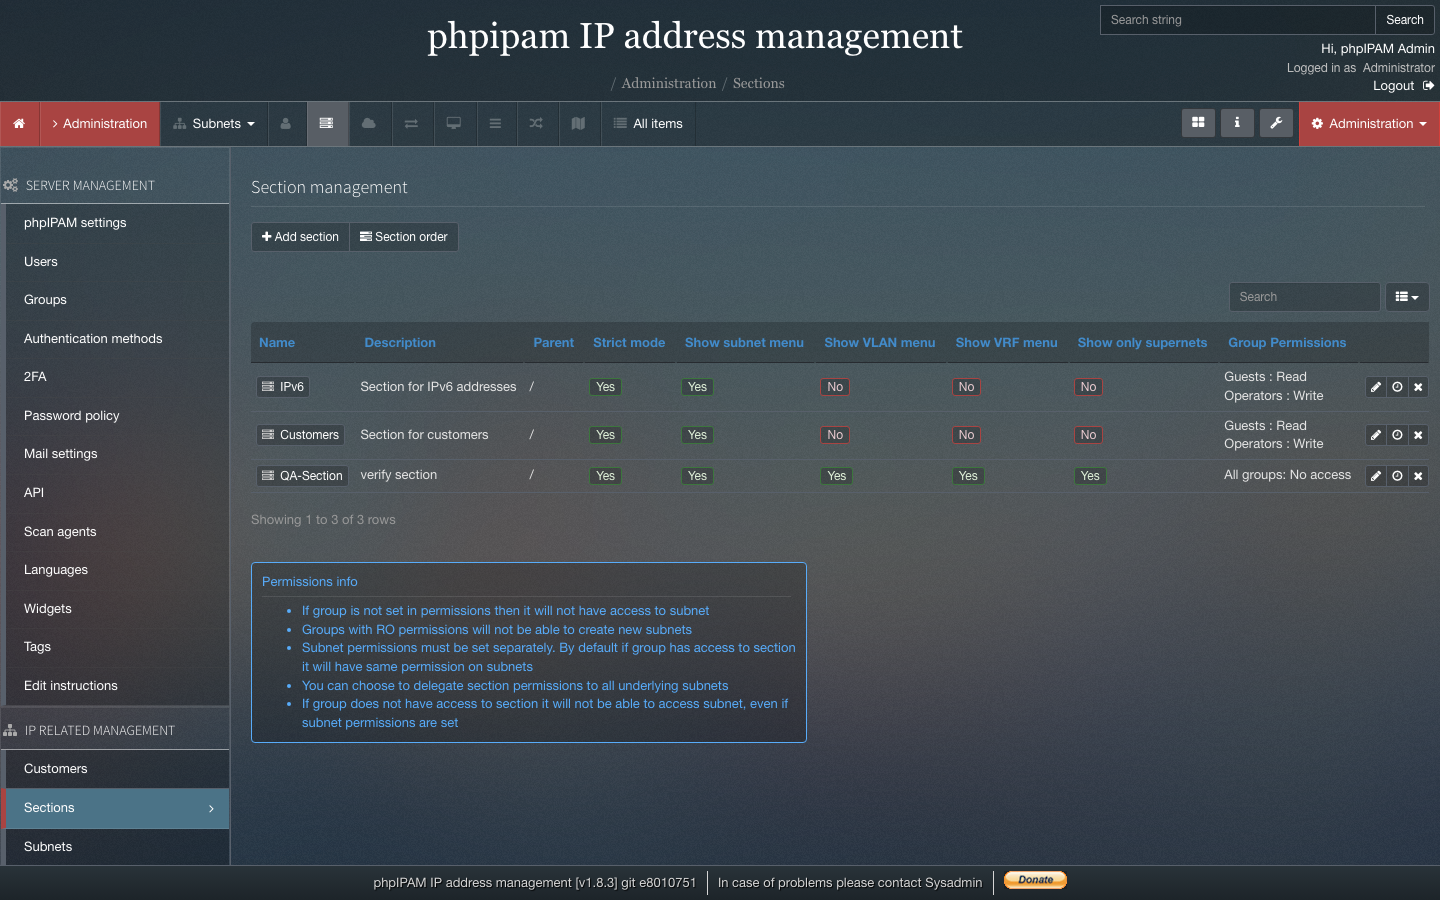Delete the IPv6 section with X icon
The height and width of the screenshot is (900, 1440).
pos(1418,387)
